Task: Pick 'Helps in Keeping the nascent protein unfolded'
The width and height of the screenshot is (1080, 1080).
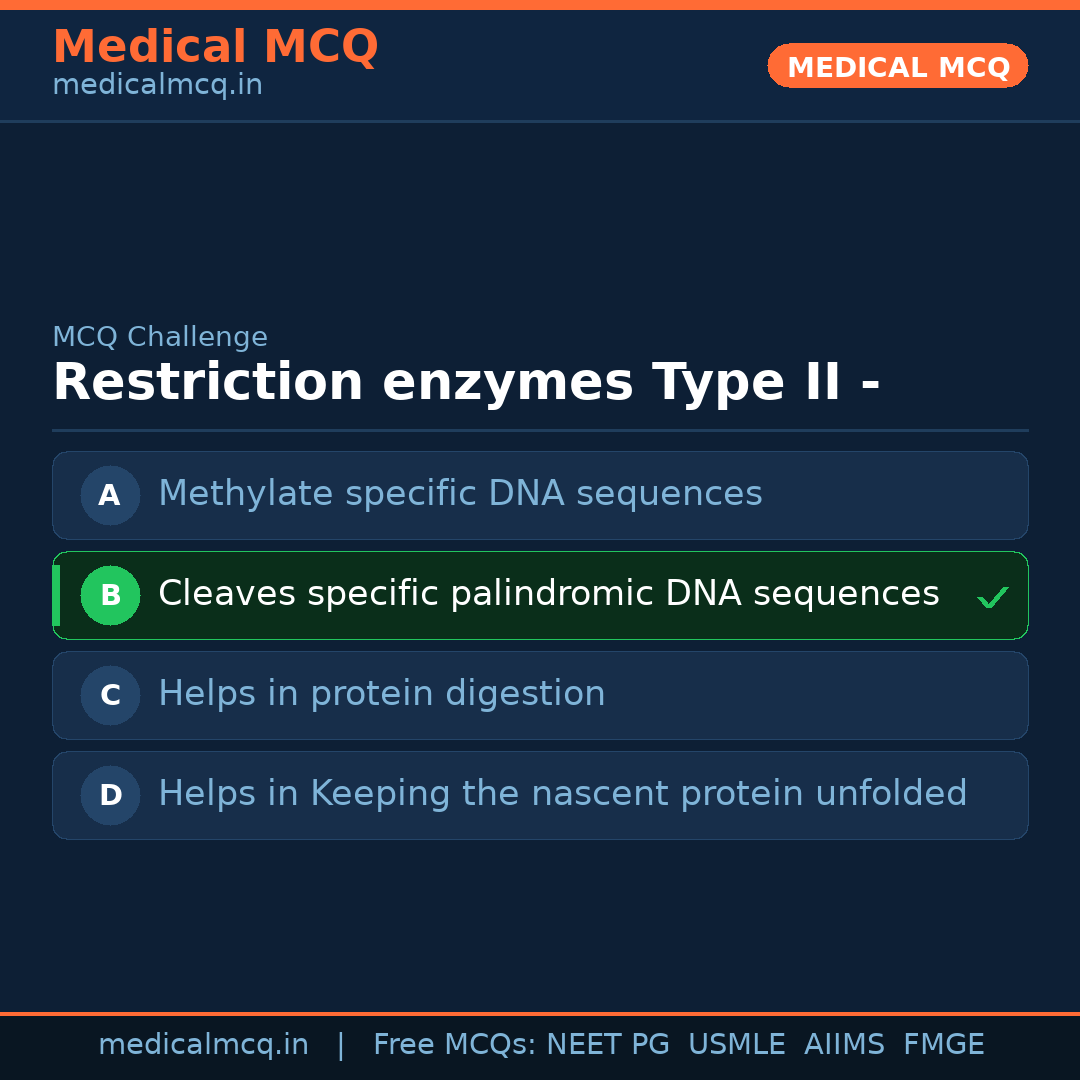Action: [562, 794]
